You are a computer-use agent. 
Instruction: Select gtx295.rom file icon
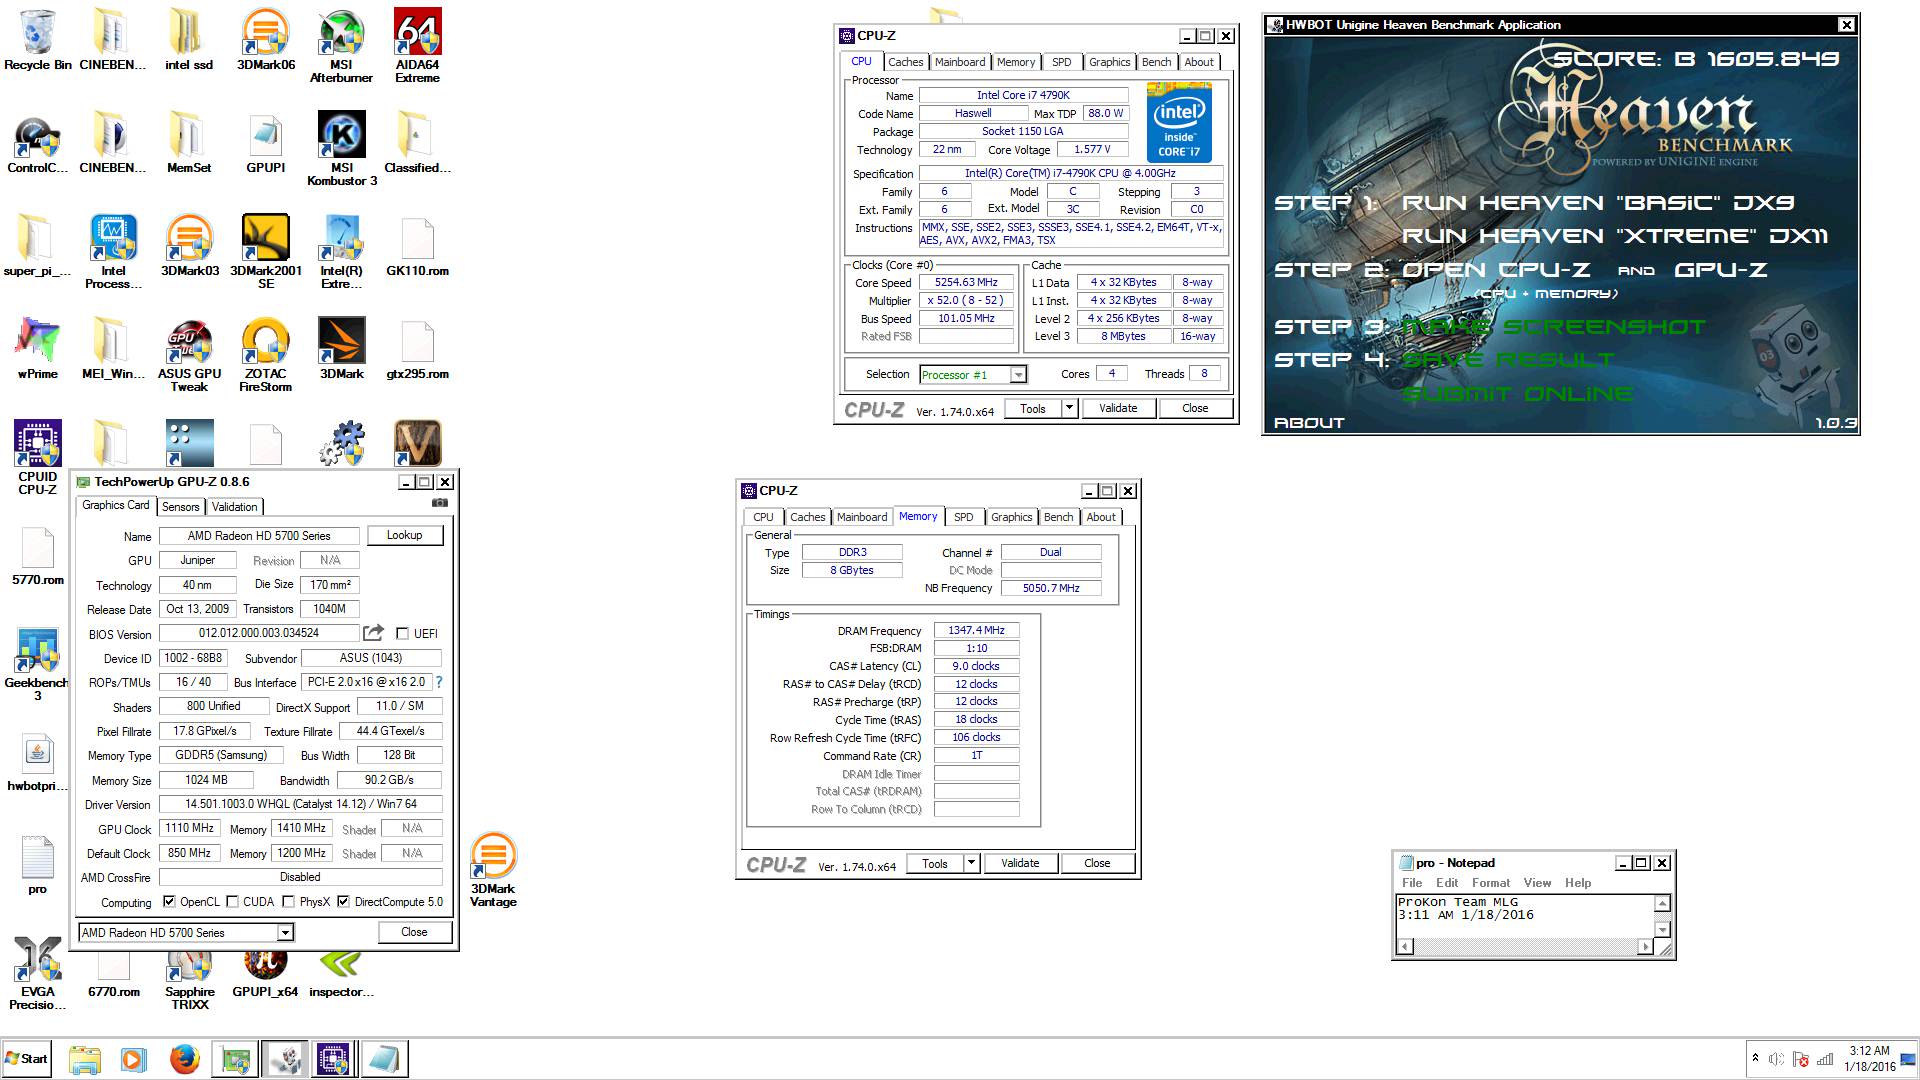(417, 348)
